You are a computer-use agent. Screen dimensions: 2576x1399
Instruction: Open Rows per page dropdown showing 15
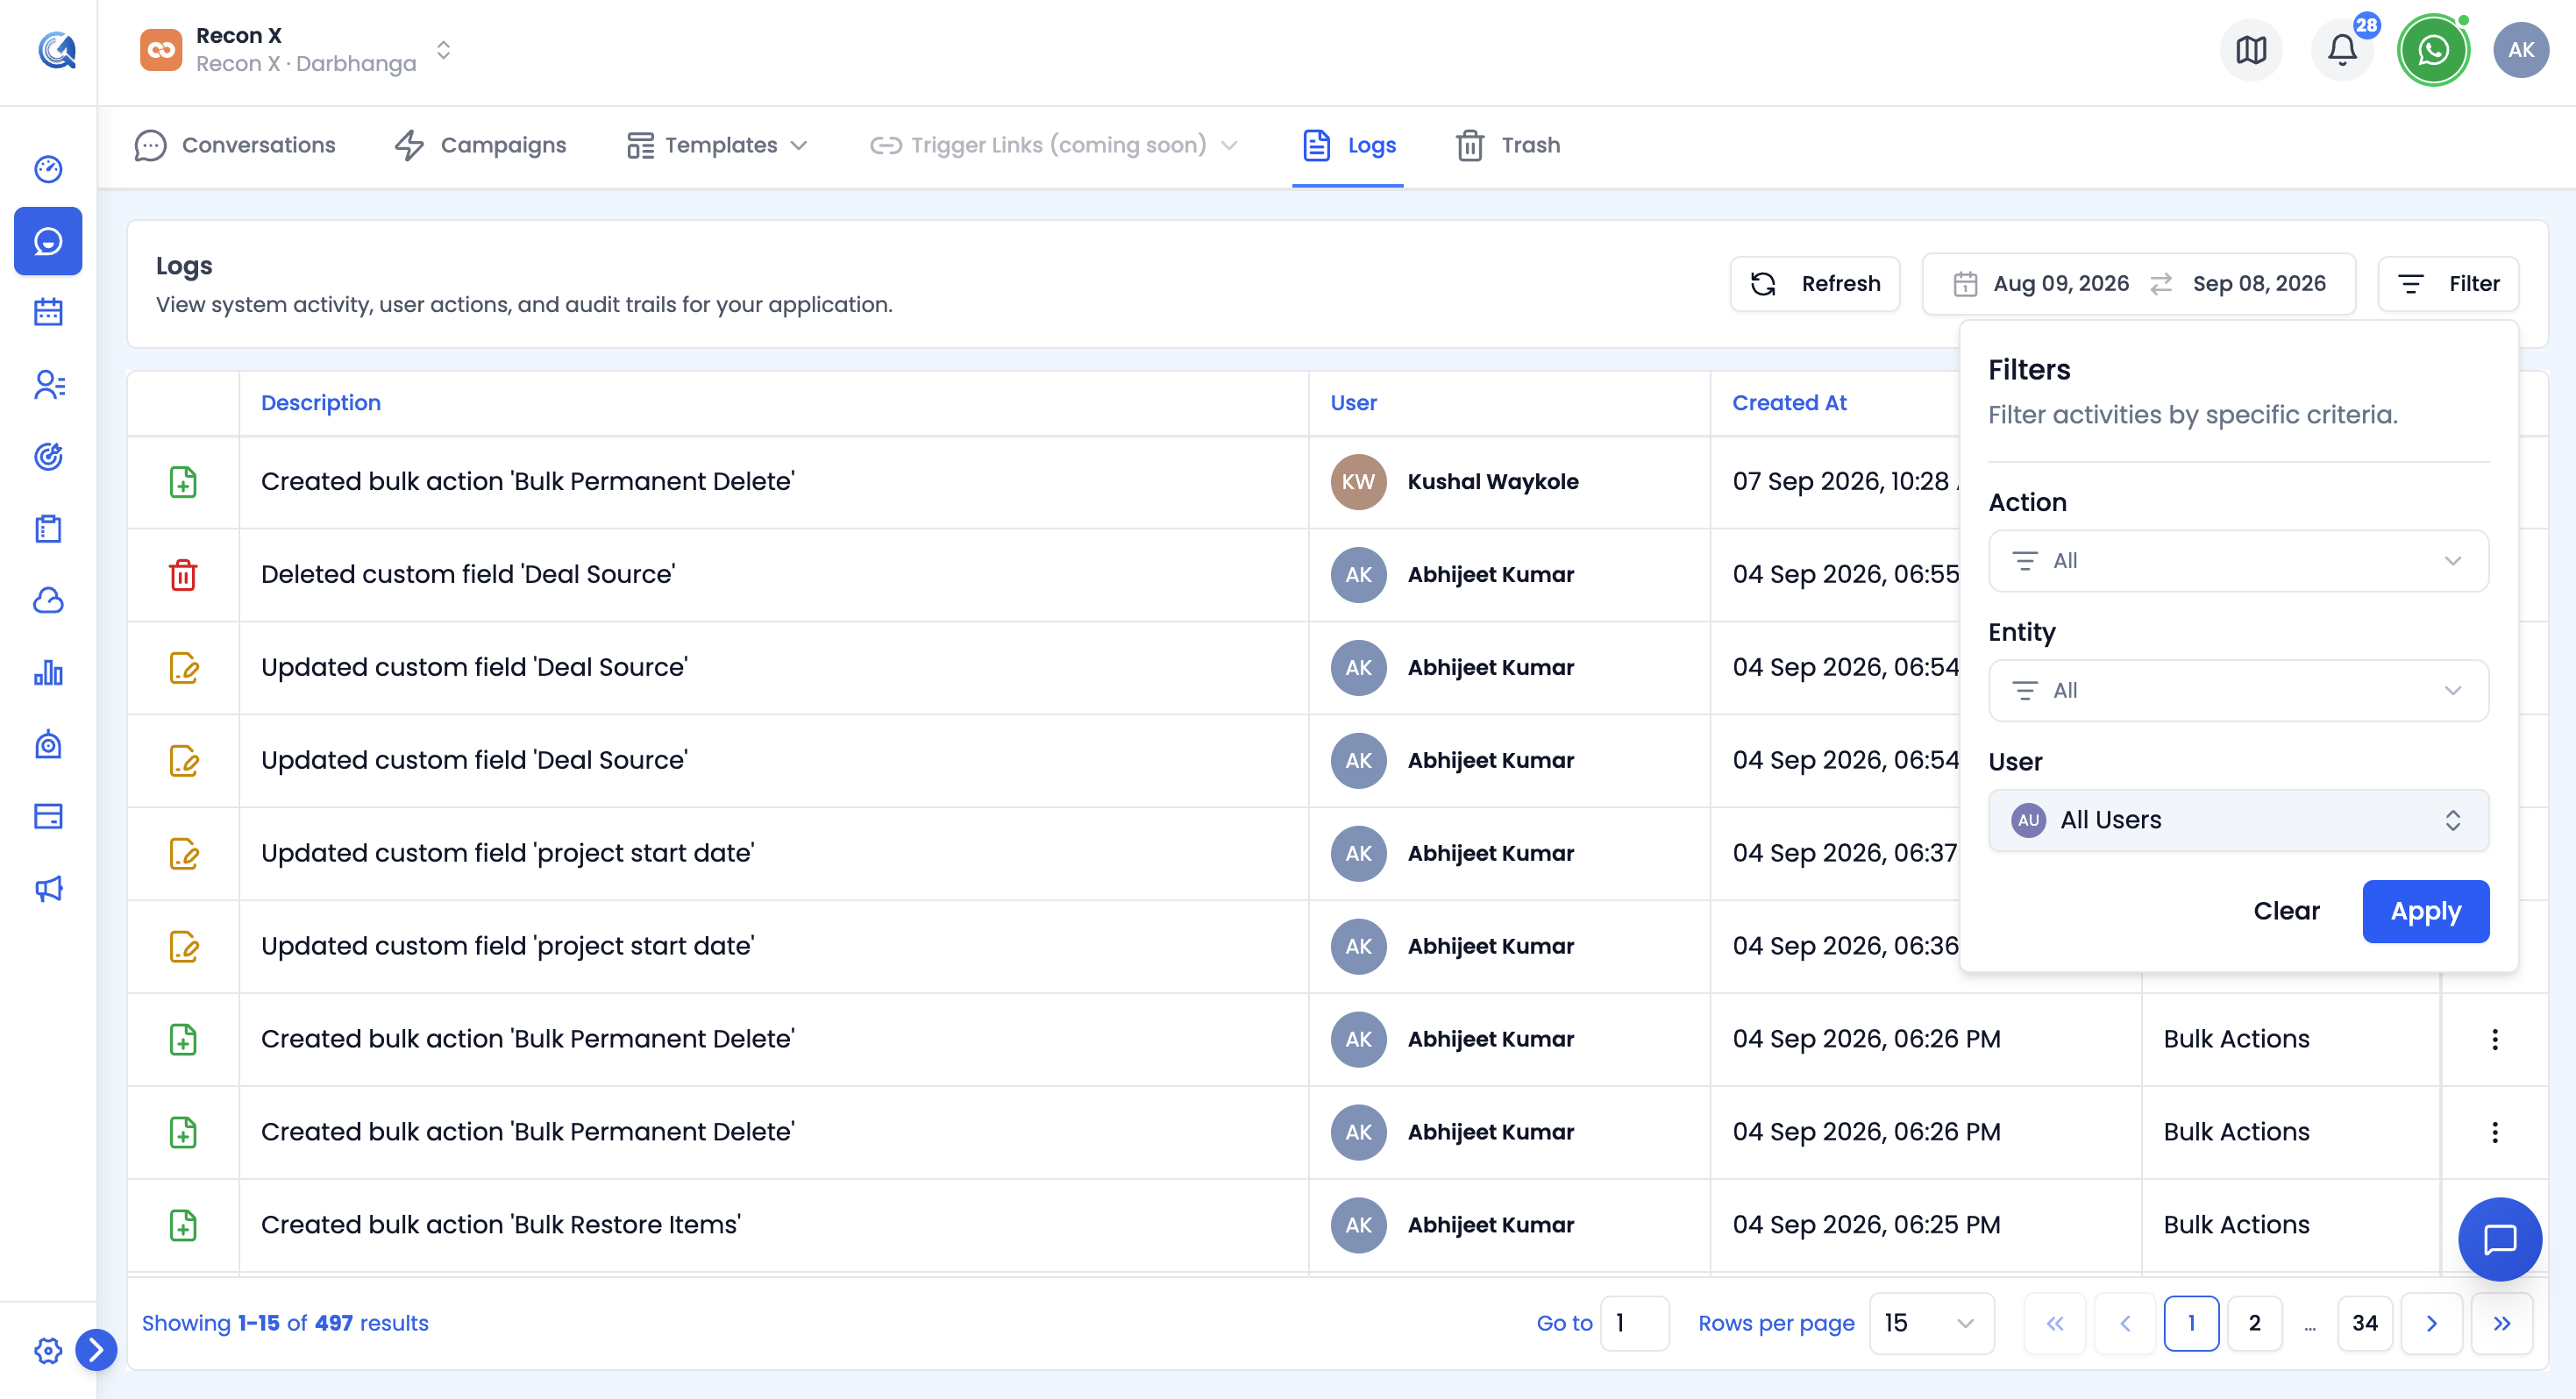(1931, 1323)
